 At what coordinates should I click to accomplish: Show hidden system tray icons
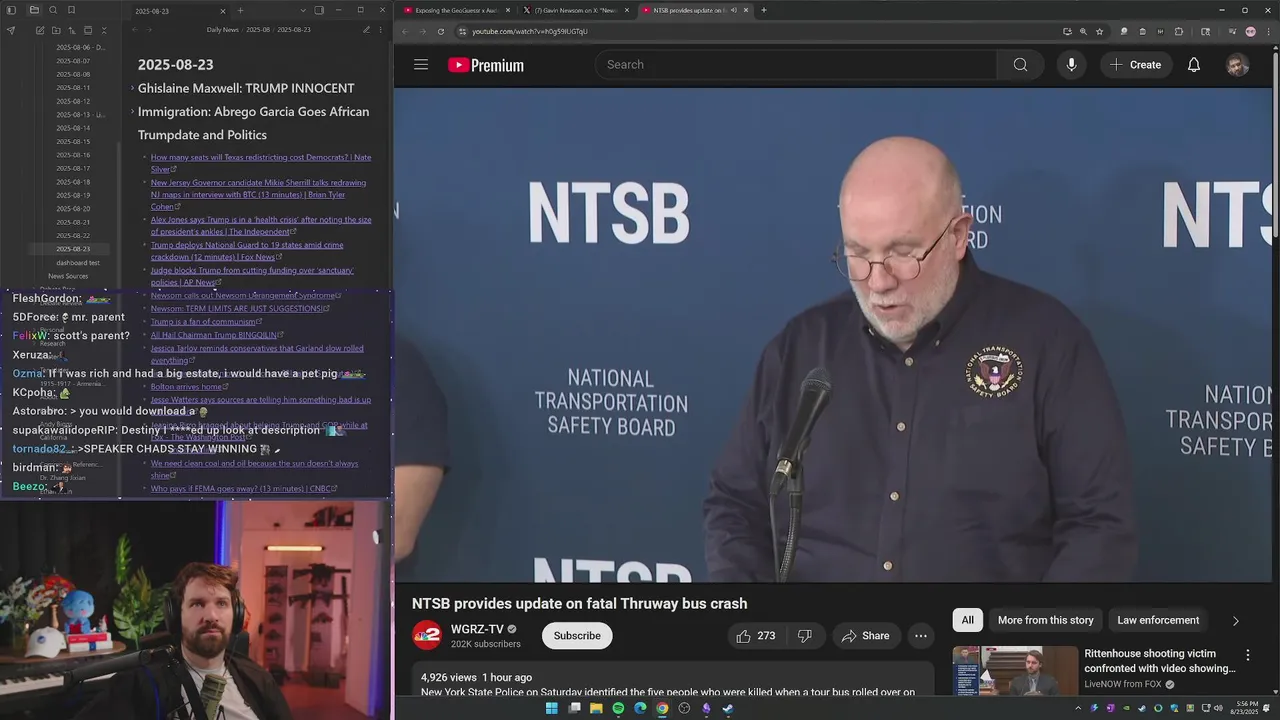[1078, 709]
